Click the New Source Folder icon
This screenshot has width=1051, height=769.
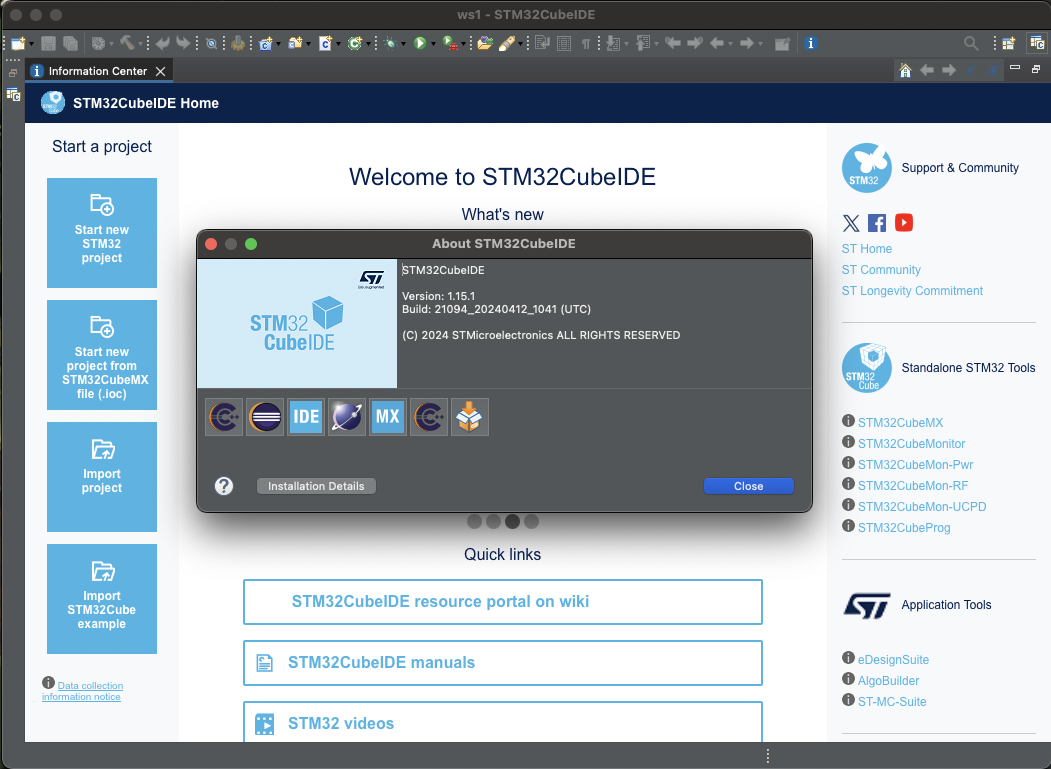(294, 44)
